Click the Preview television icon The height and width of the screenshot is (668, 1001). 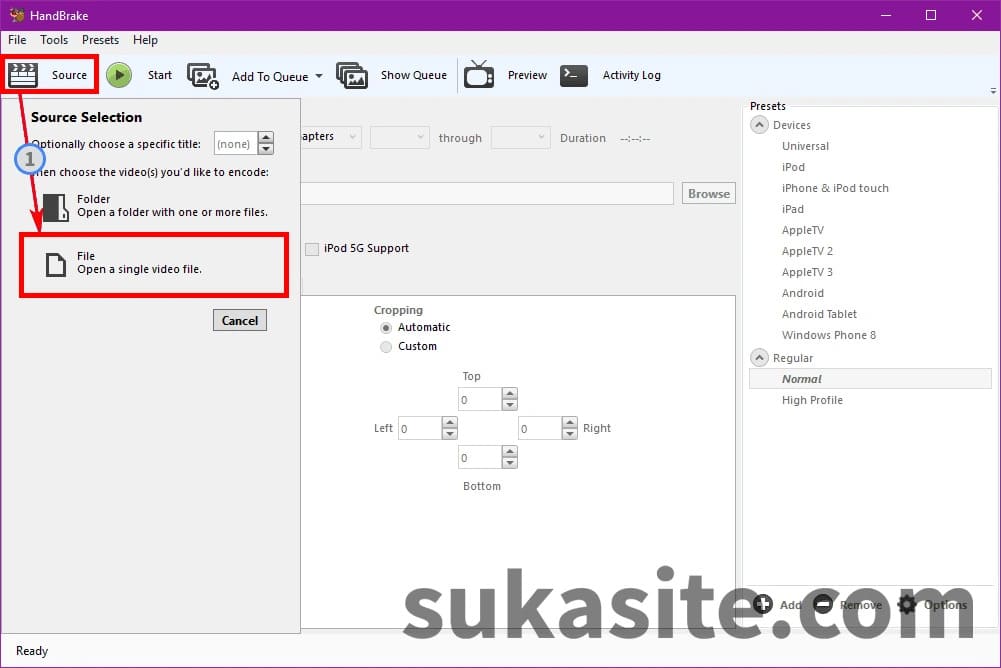(479, 75)
